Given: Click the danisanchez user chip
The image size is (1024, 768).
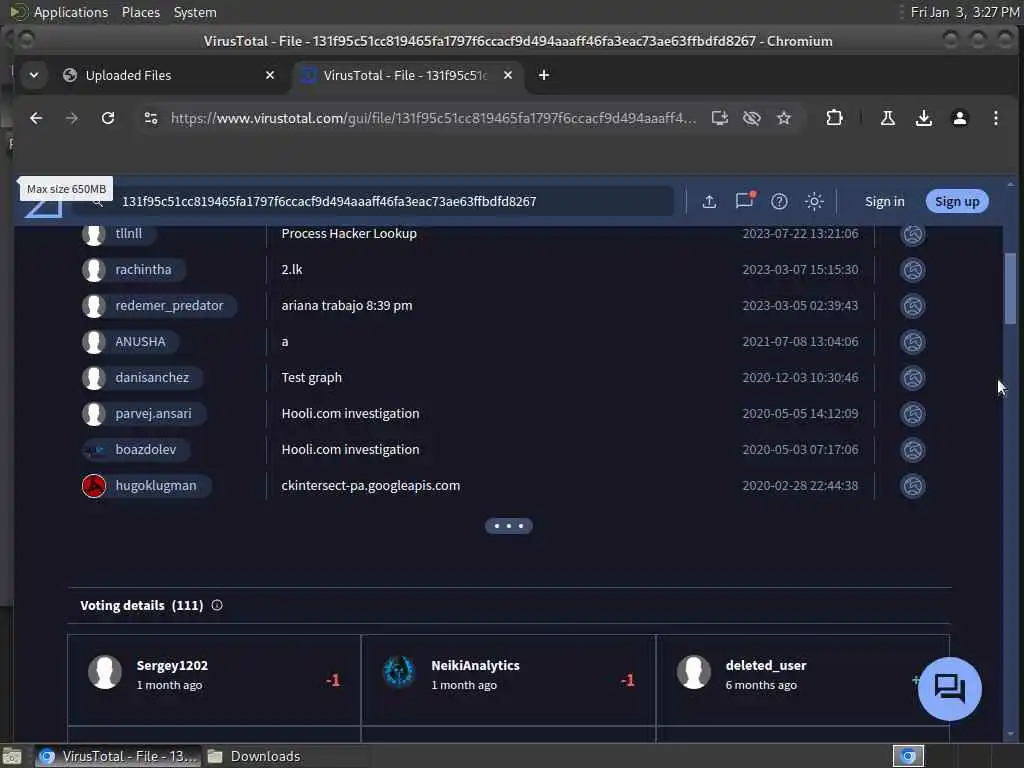Looking at the screenshot, I should click(142, 377).
